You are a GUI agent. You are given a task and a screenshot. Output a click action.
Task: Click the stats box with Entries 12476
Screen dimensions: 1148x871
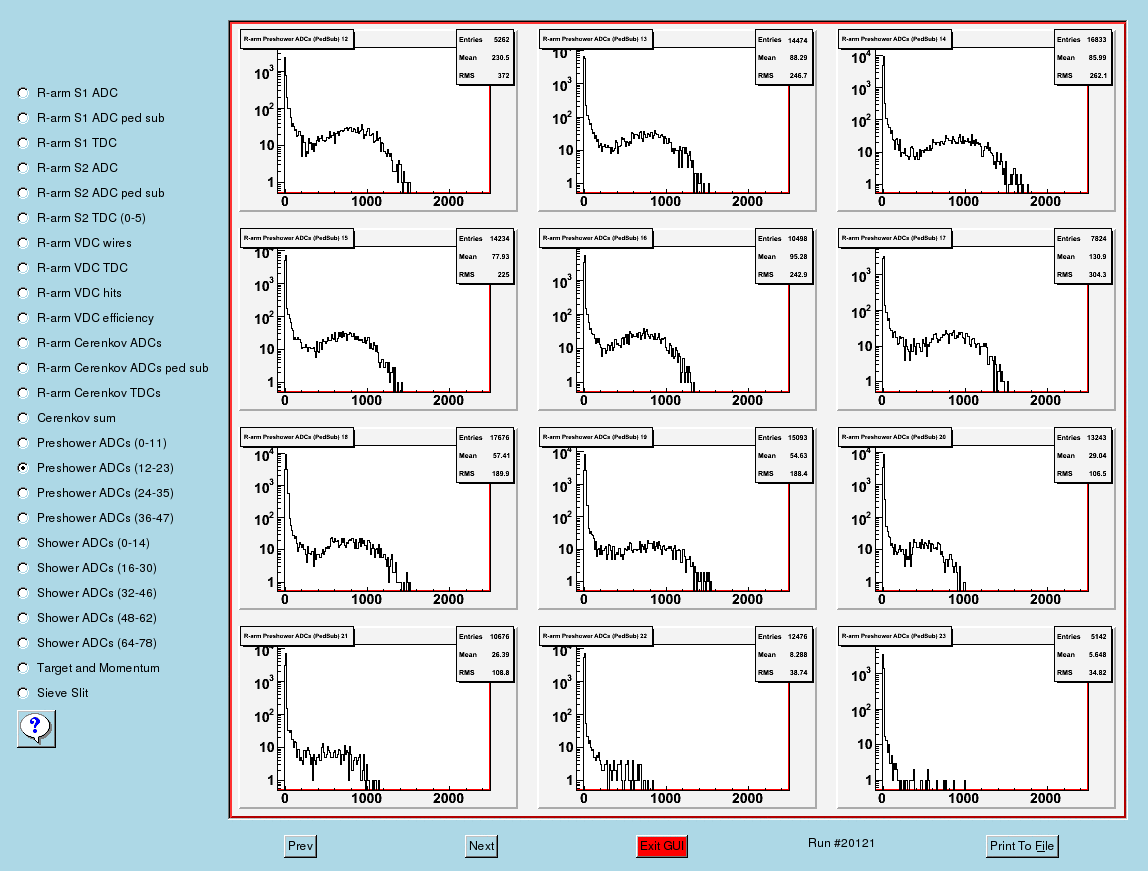coord(783,654)
